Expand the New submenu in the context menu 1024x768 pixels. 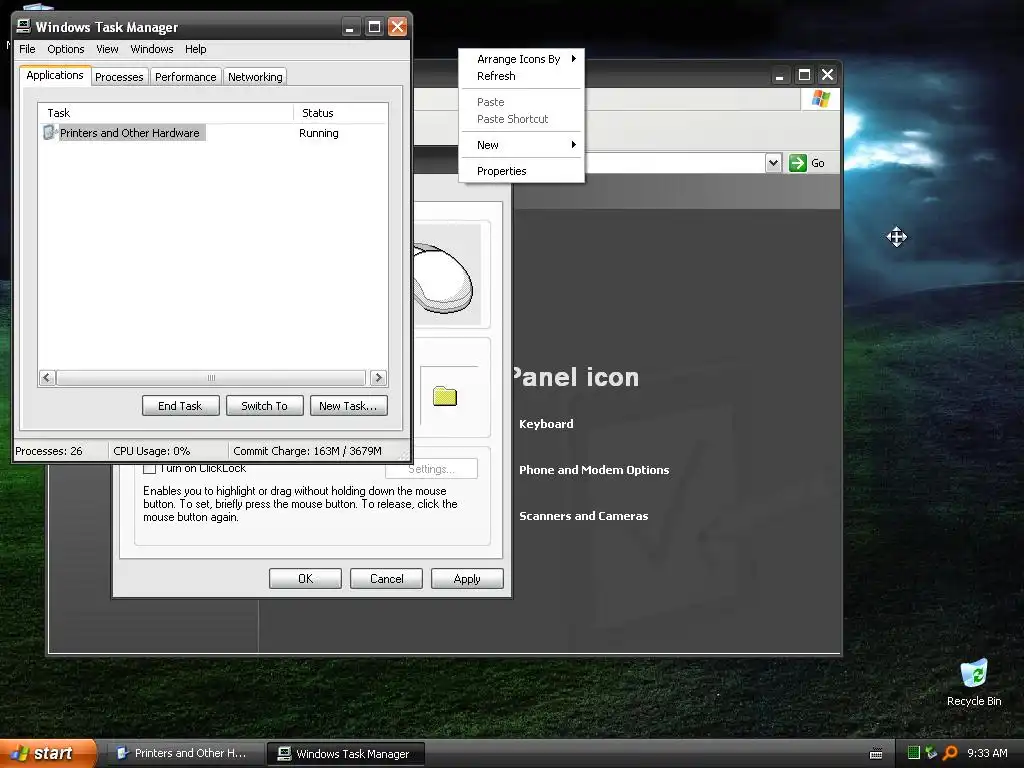pos(521,145)
